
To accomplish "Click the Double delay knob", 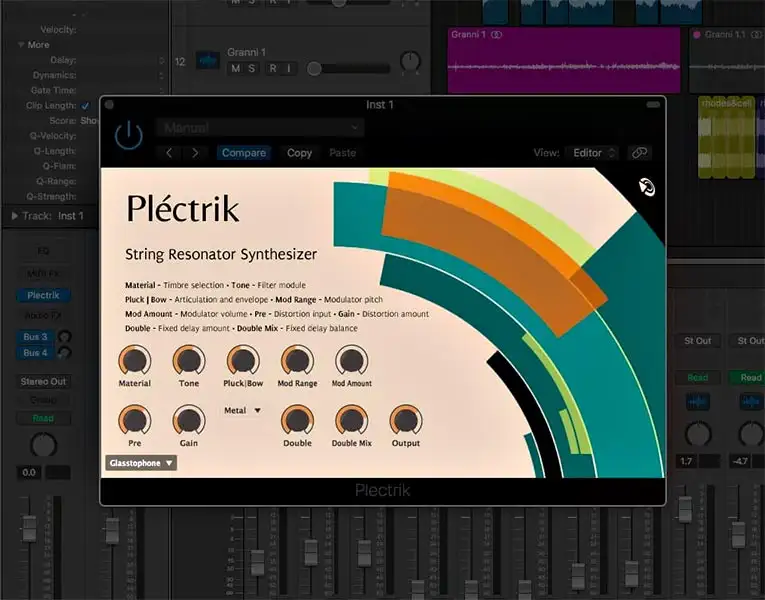I will 297,420.
